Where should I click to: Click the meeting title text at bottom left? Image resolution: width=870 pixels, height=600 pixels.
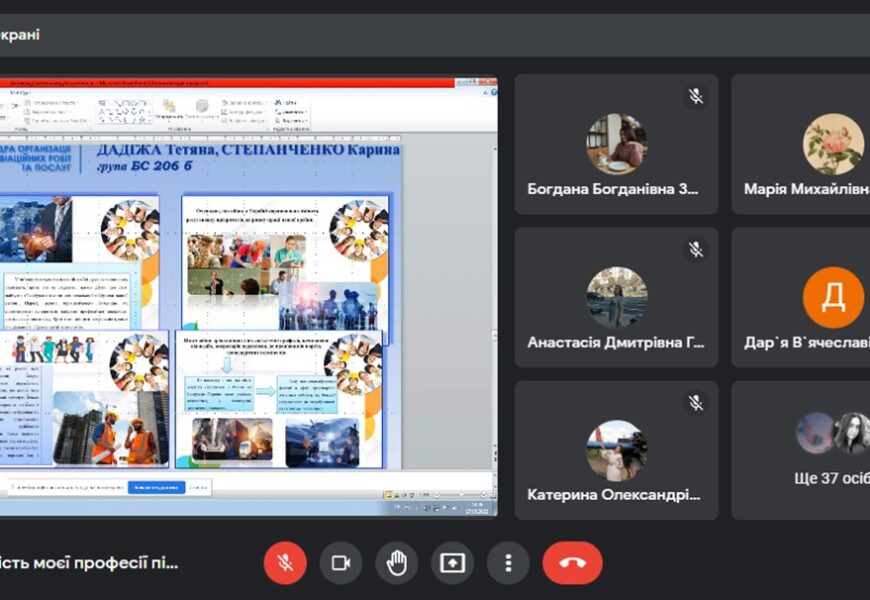click(90, 563)
